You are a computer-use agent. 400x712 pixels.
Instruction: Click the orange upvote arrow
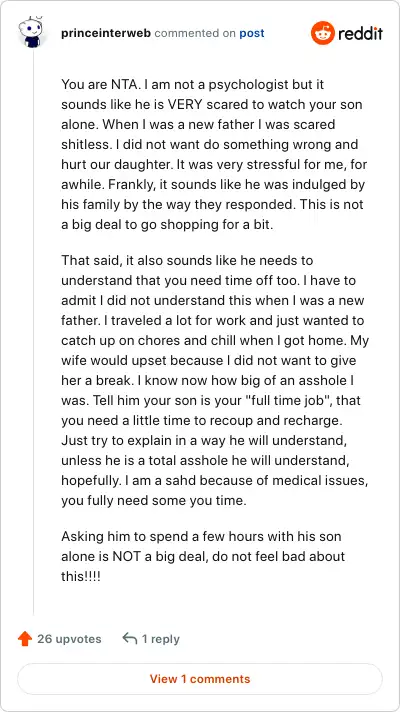pos(25,639)
